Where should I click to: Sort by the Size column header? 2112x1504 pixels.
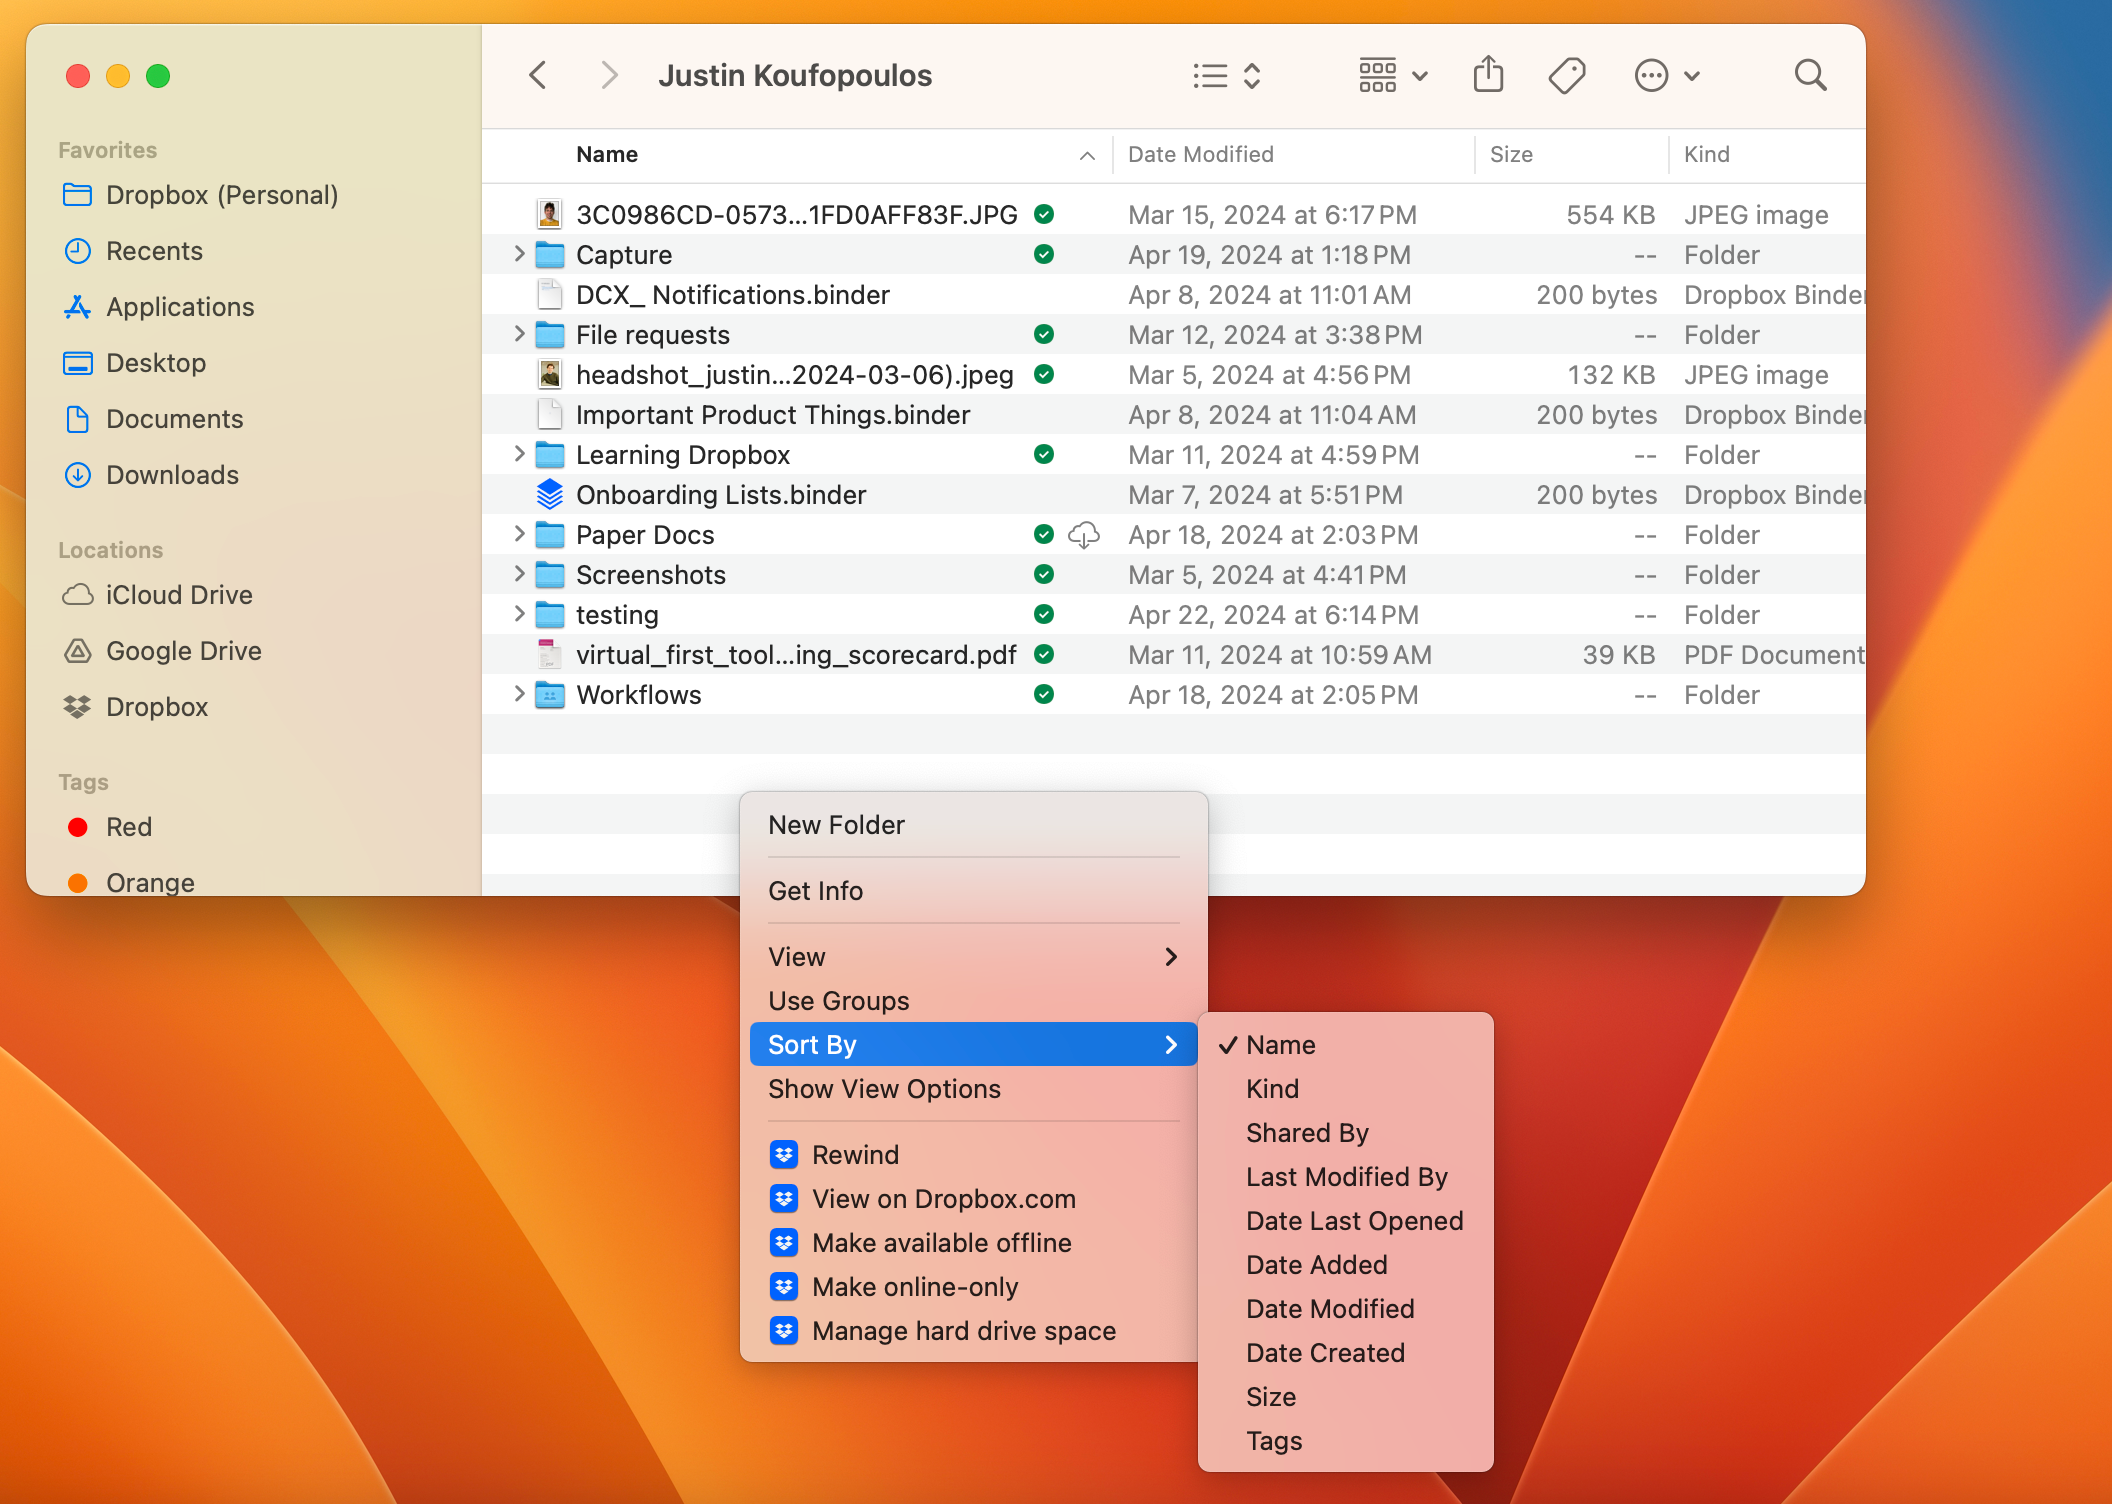coord(1571,154)
